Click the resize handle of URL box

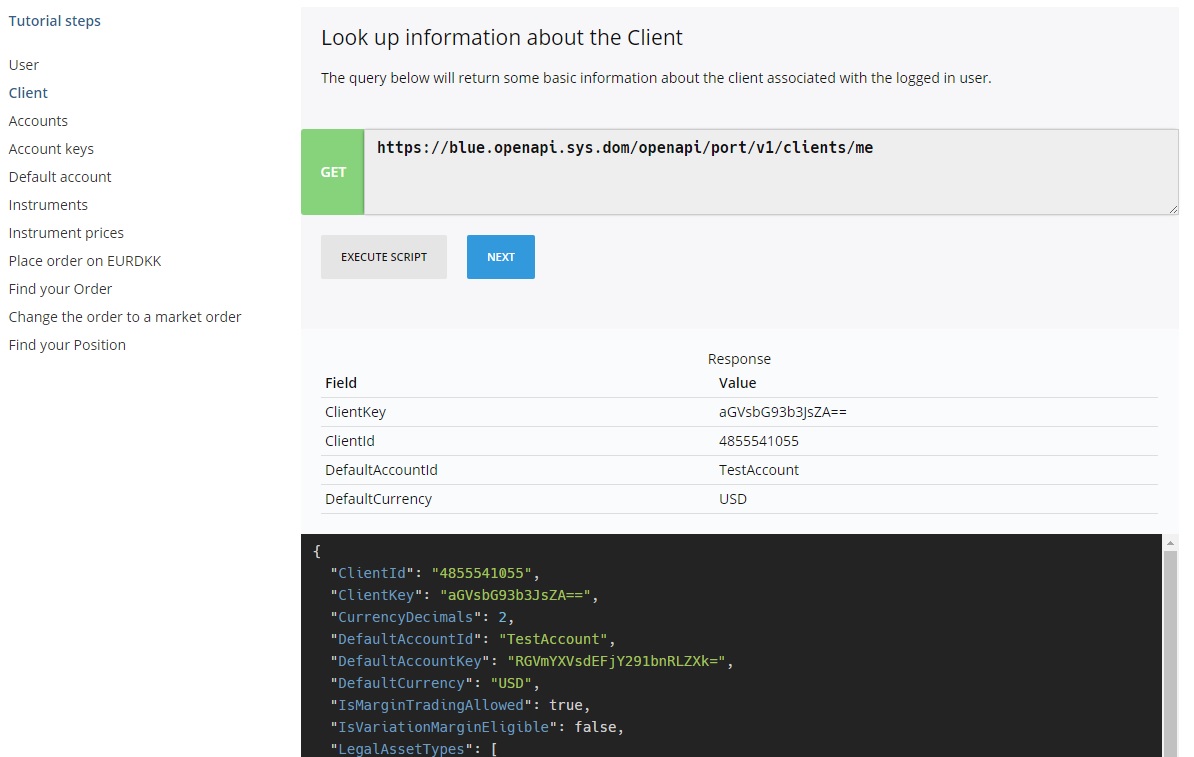point(1173,209)
